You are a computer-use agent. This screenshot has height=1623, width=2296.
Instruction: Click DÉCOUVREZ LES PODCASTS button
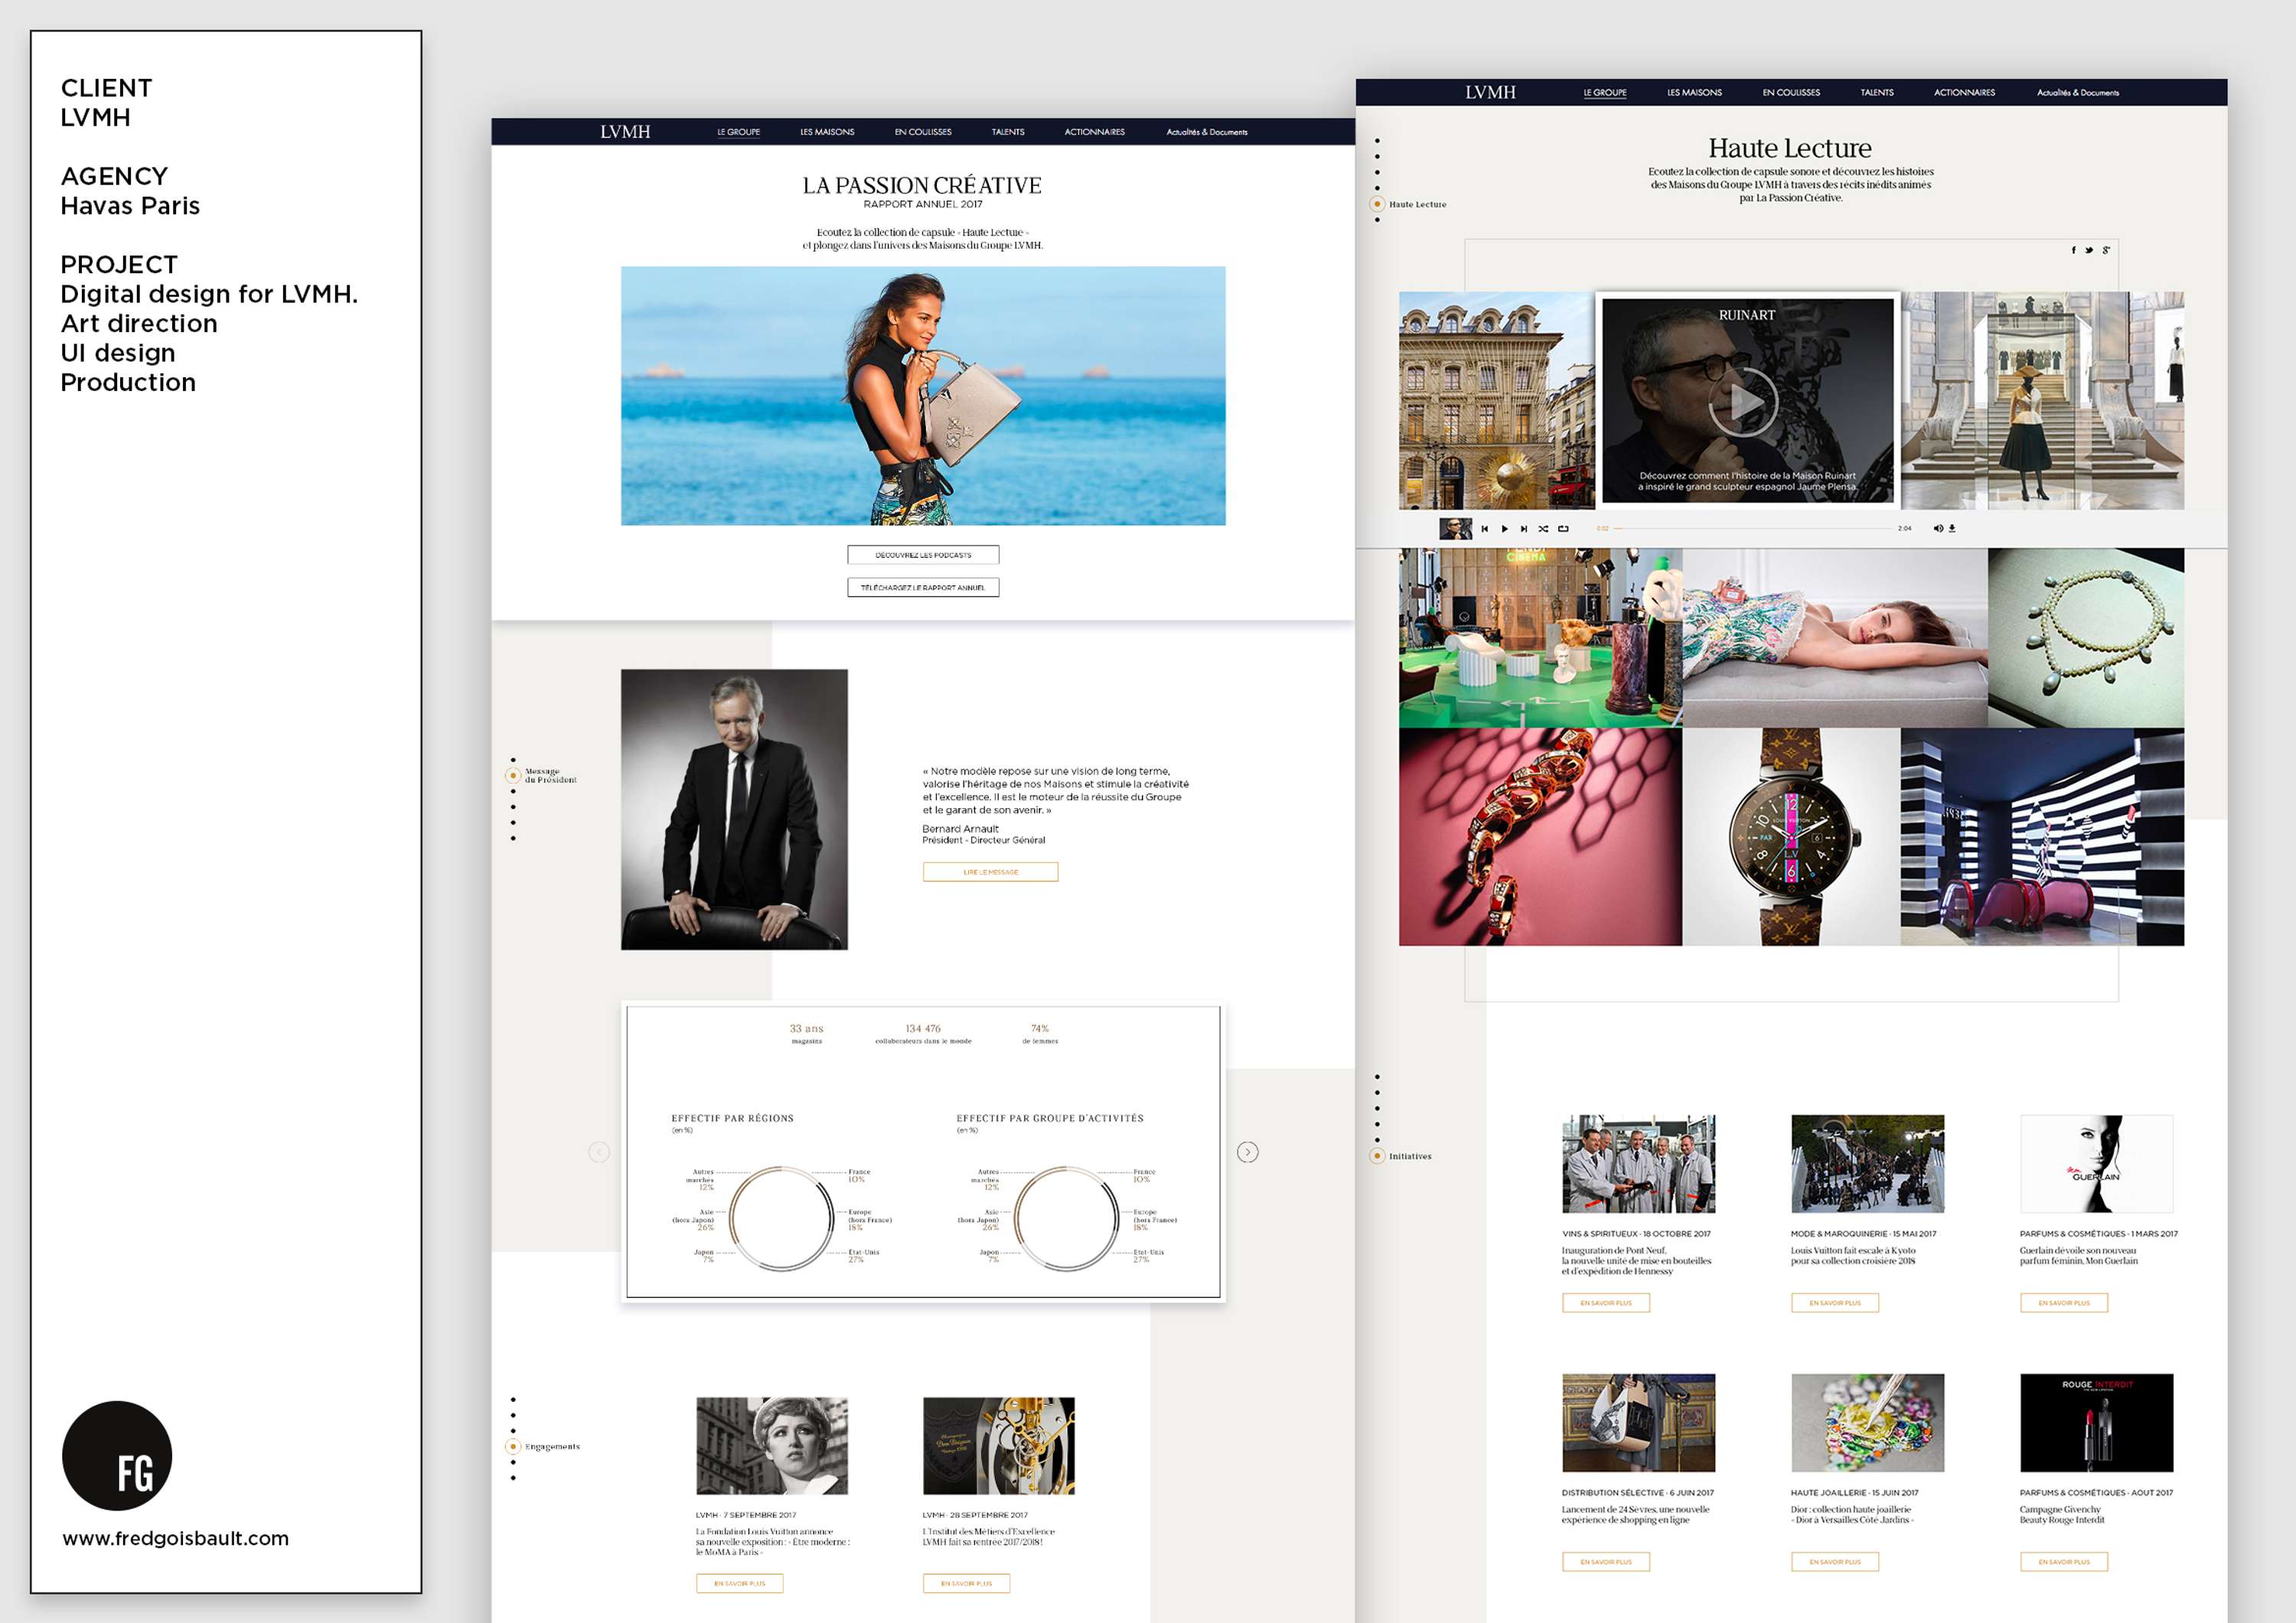pyautogui.click(x=923, y=555)
